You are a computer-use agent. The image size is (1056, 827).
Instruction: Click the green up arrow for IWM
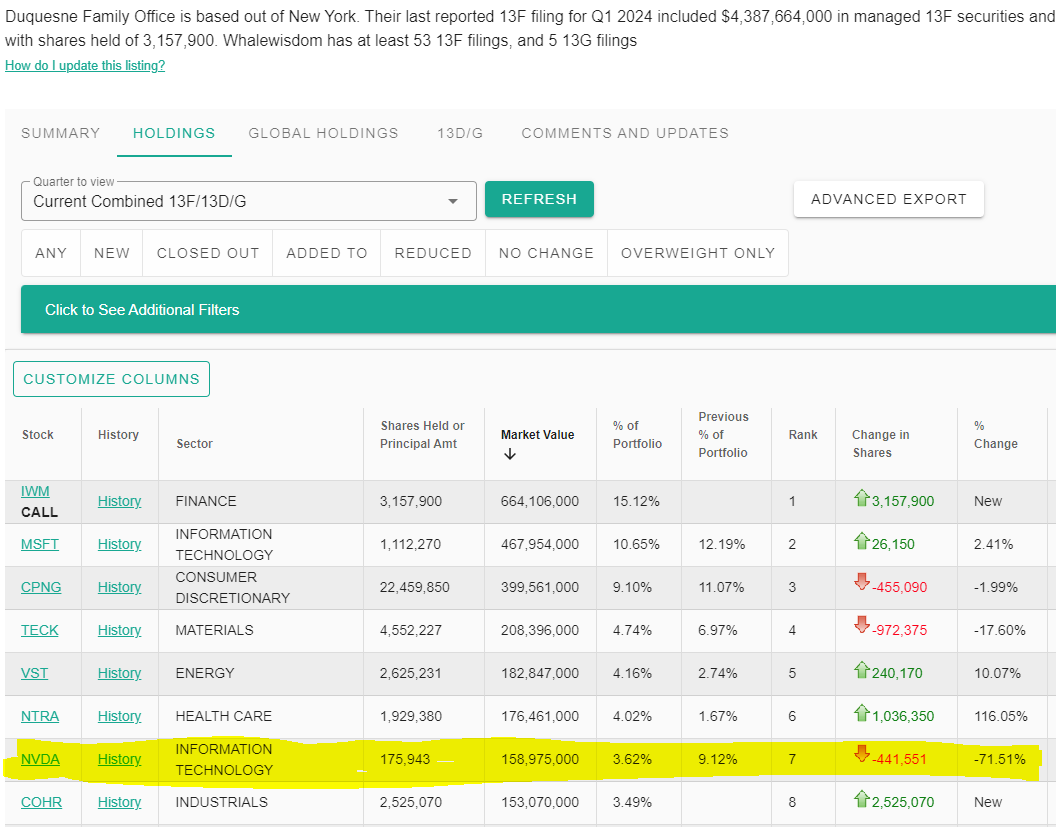[861, 498]
